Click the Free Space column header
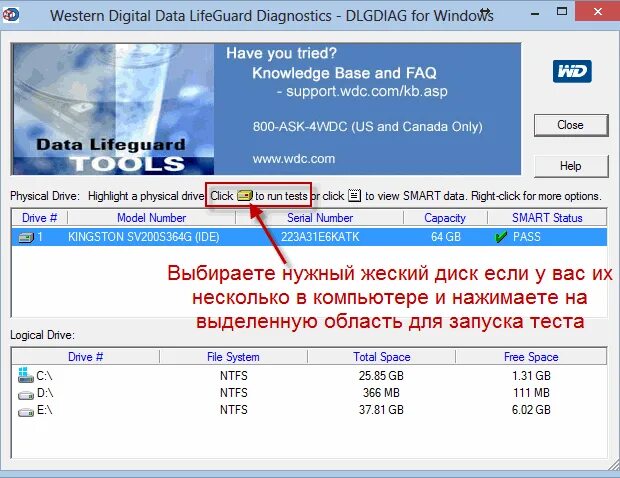The height and width of the screenshot is (478, 620). pos(531,357)
